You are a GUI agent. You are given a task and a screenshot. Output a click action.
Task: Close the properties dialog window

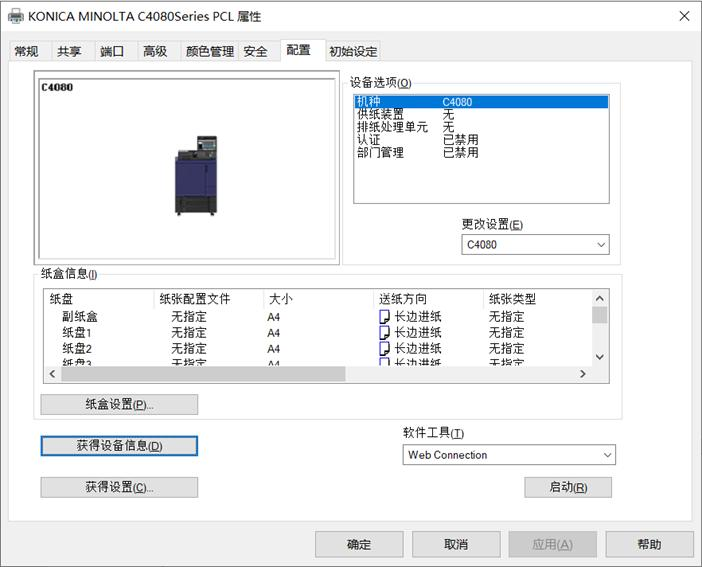coord(684,16)
